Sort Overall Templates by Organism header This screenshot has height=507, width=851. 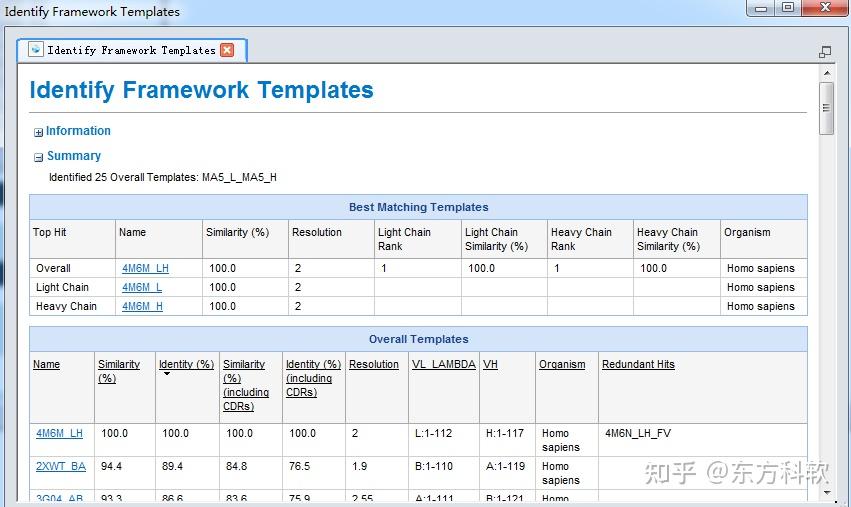[x=562, y=364]
